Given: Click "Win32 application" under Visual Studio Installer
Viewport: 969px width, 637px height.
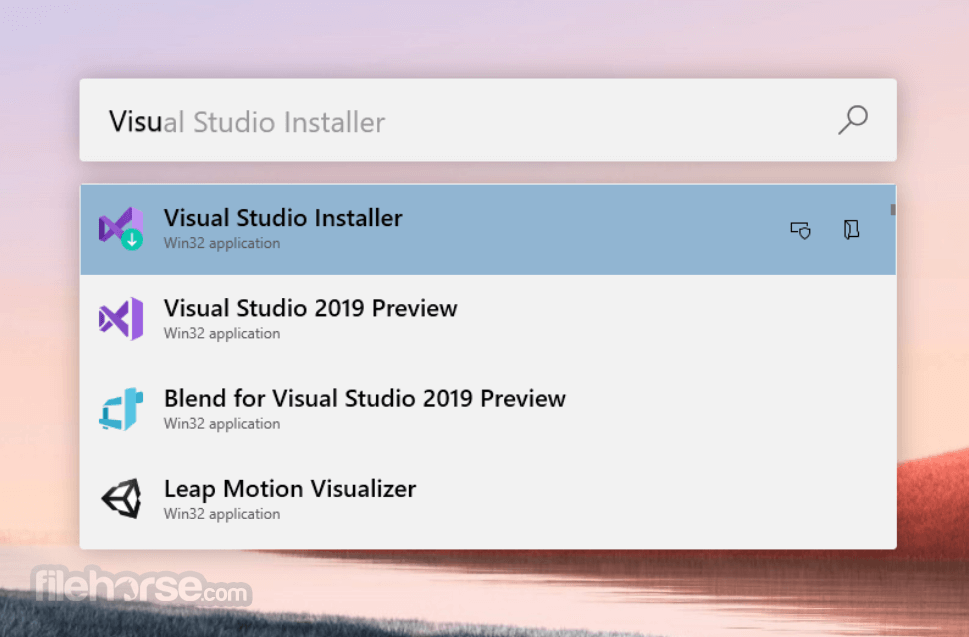Looking at the screenshot, I should (222, 243).
